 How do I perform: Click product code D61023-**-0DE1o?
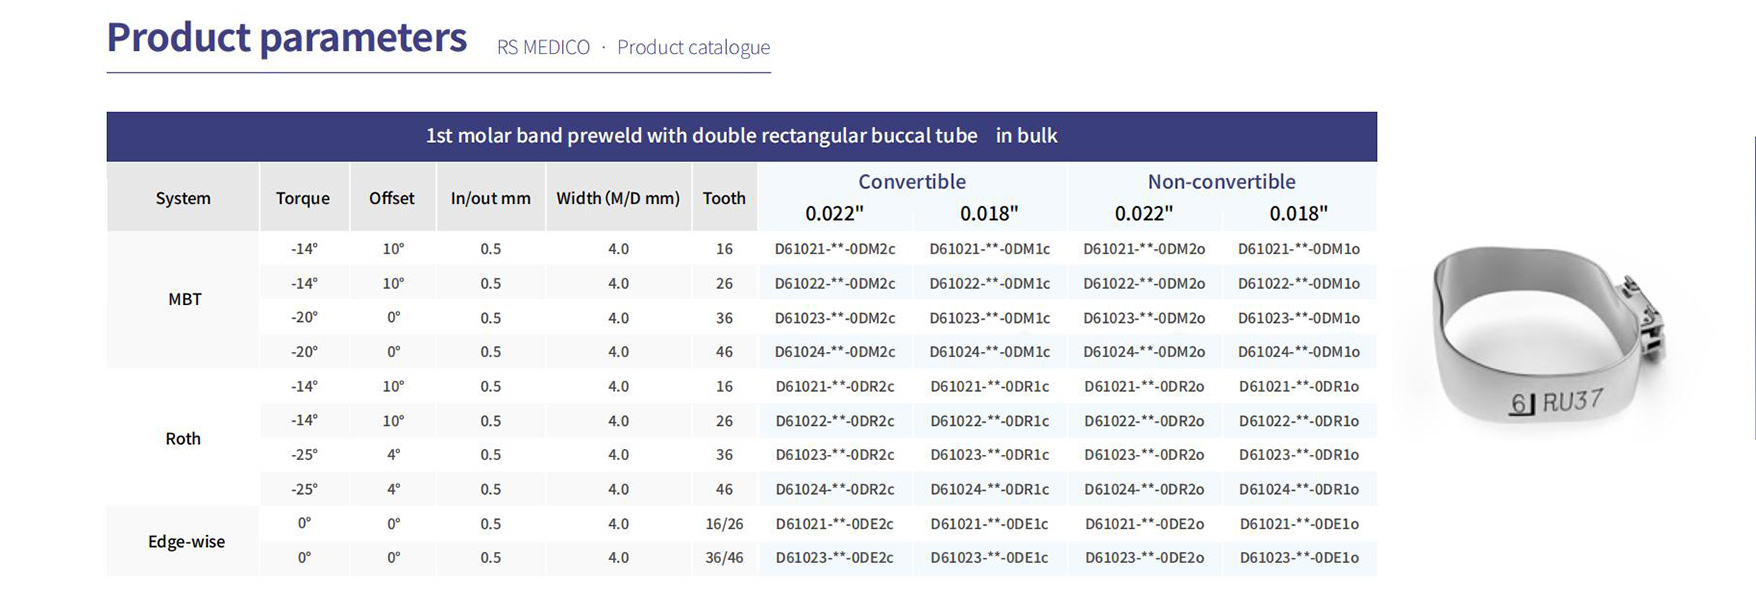click(x=1299, y=558)
